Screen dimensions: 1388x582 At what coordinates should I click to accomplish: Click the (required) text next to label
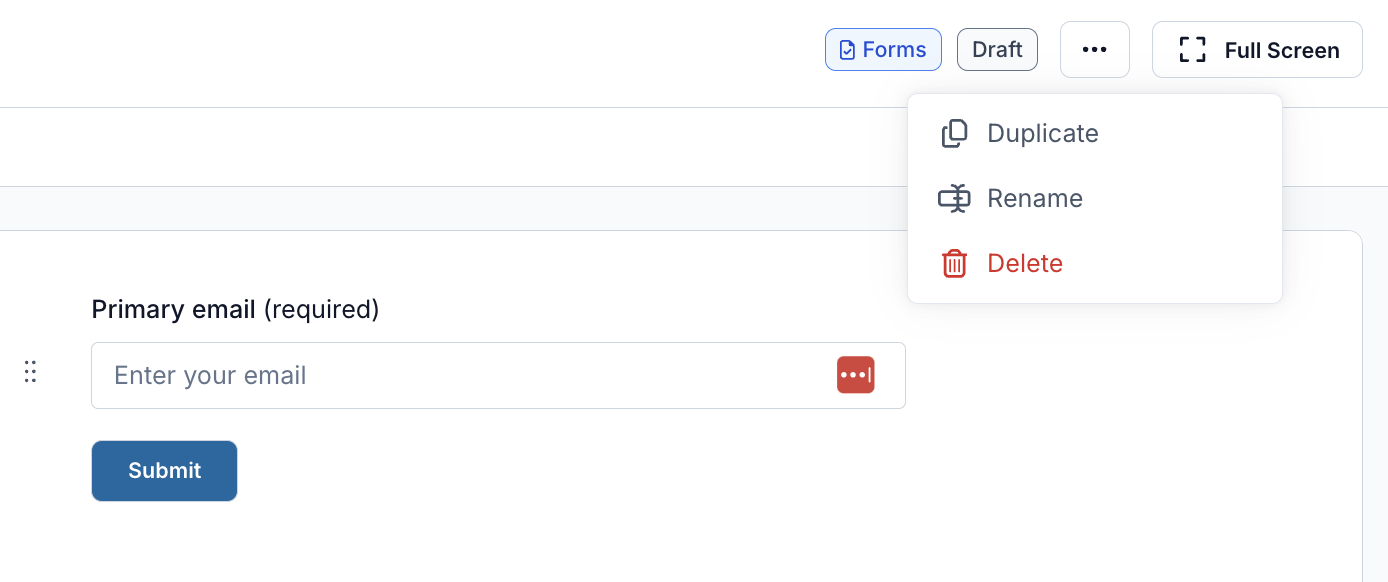(x=321, y=310)
